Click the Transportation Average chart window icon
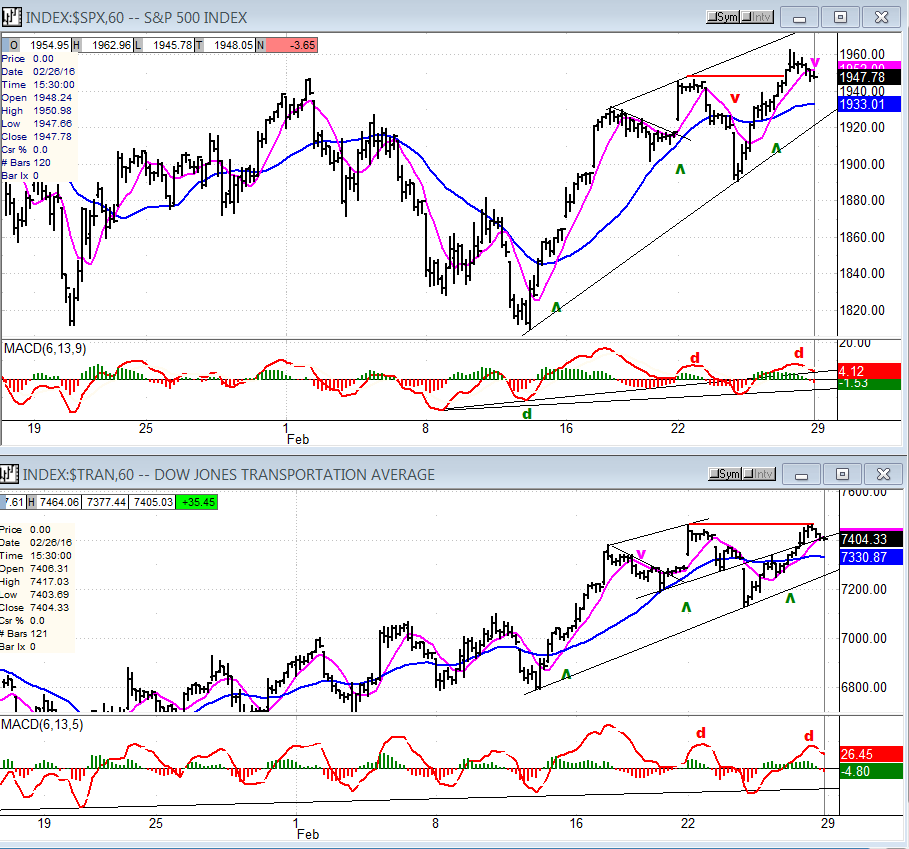Screen dimensions: 909x849 9,474
